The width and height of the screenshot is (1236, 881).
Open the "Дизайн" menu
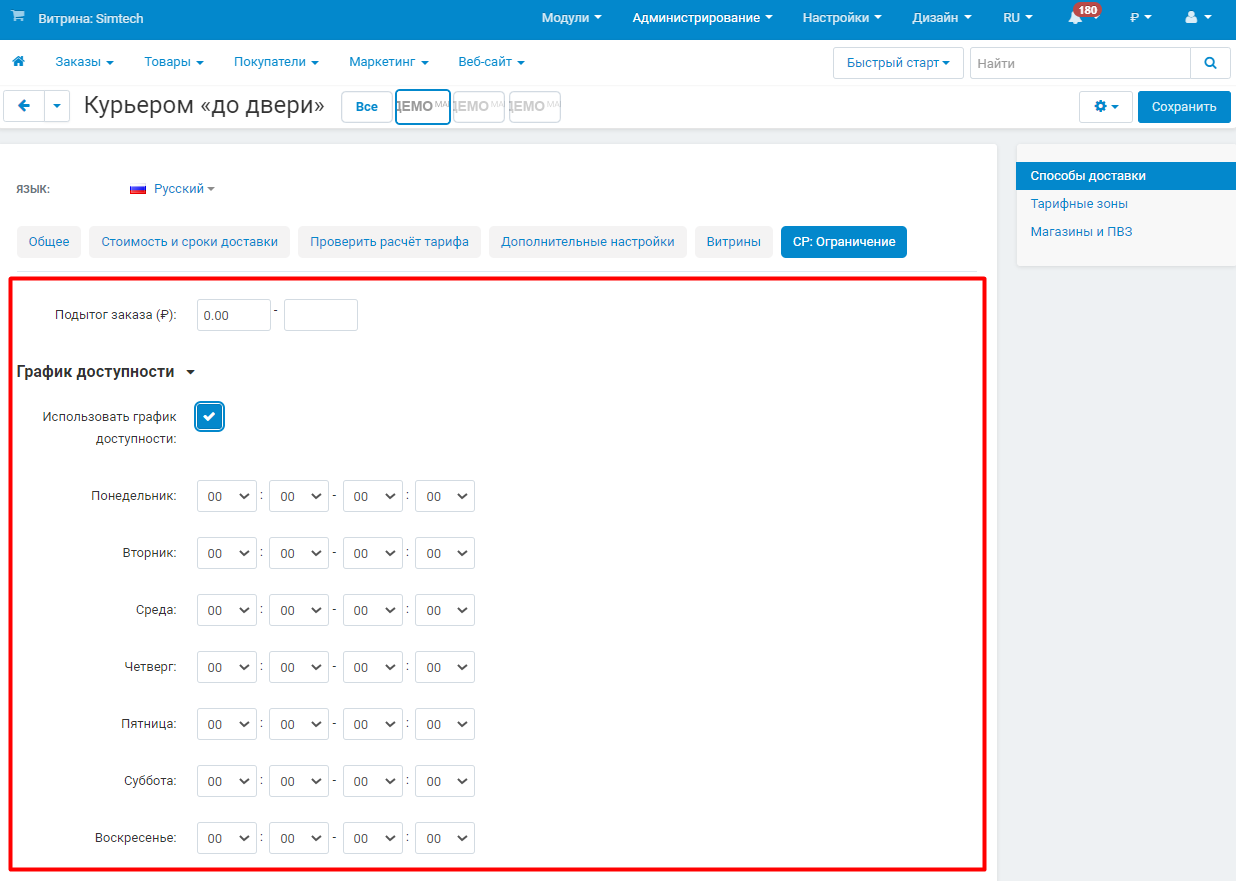tap(942, 18)
